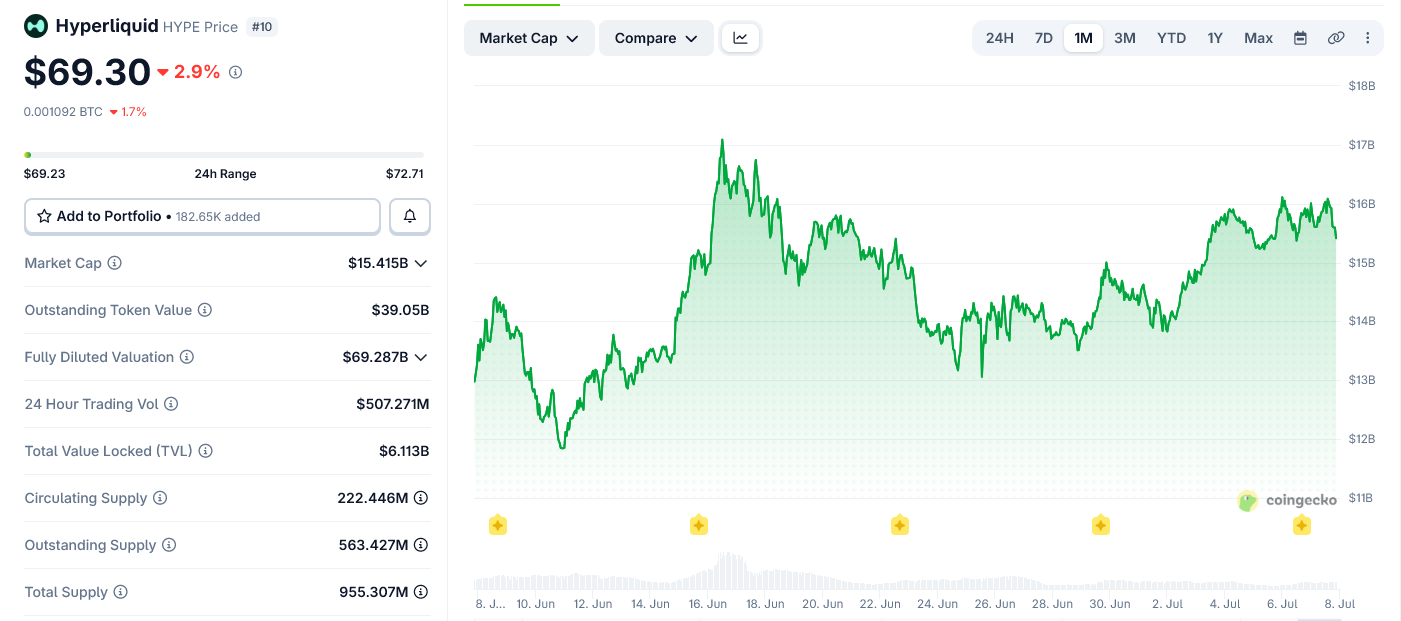This screenshot has width=1401, height=621.
Task: Select 24H time range
Action: 1000,38
